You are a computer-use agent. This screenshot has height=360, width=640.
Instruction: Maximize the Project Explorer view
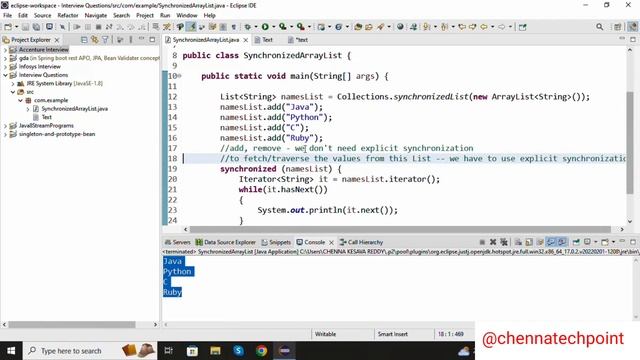coord(152,40)
